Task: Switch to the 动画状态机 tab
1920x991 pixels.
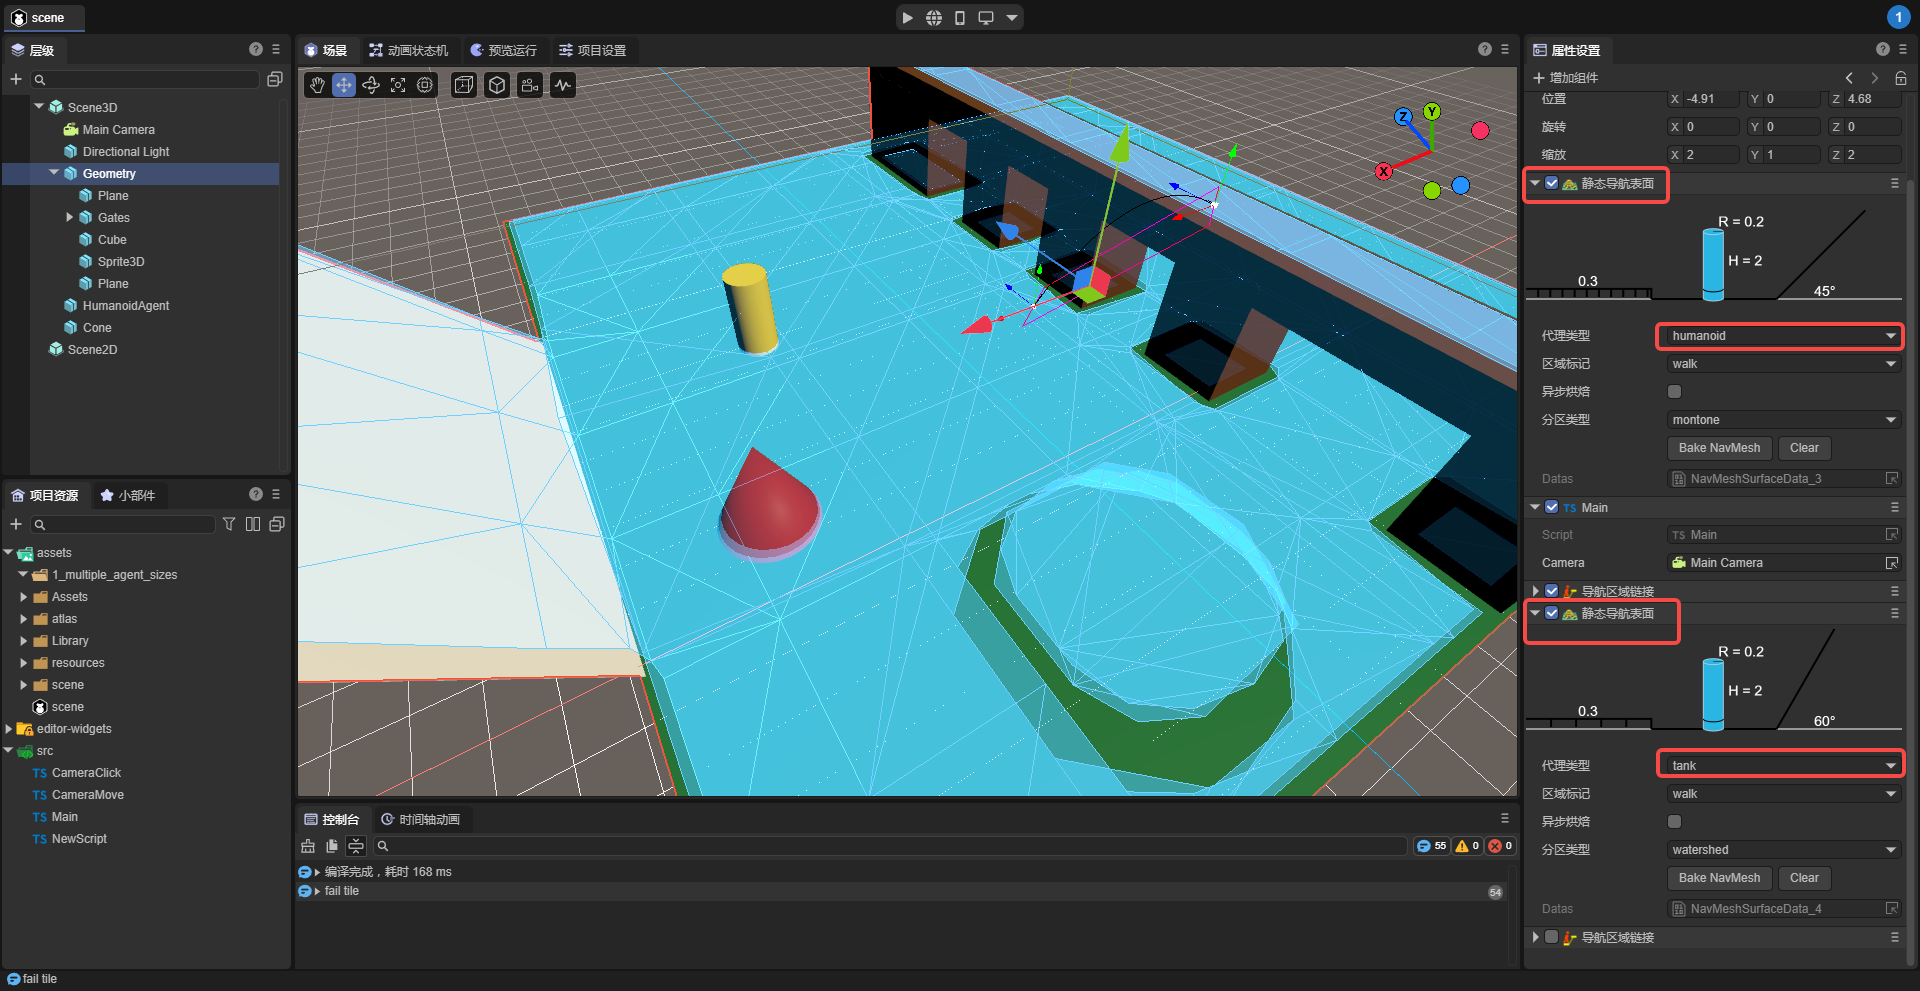Action: click(408, 50)
